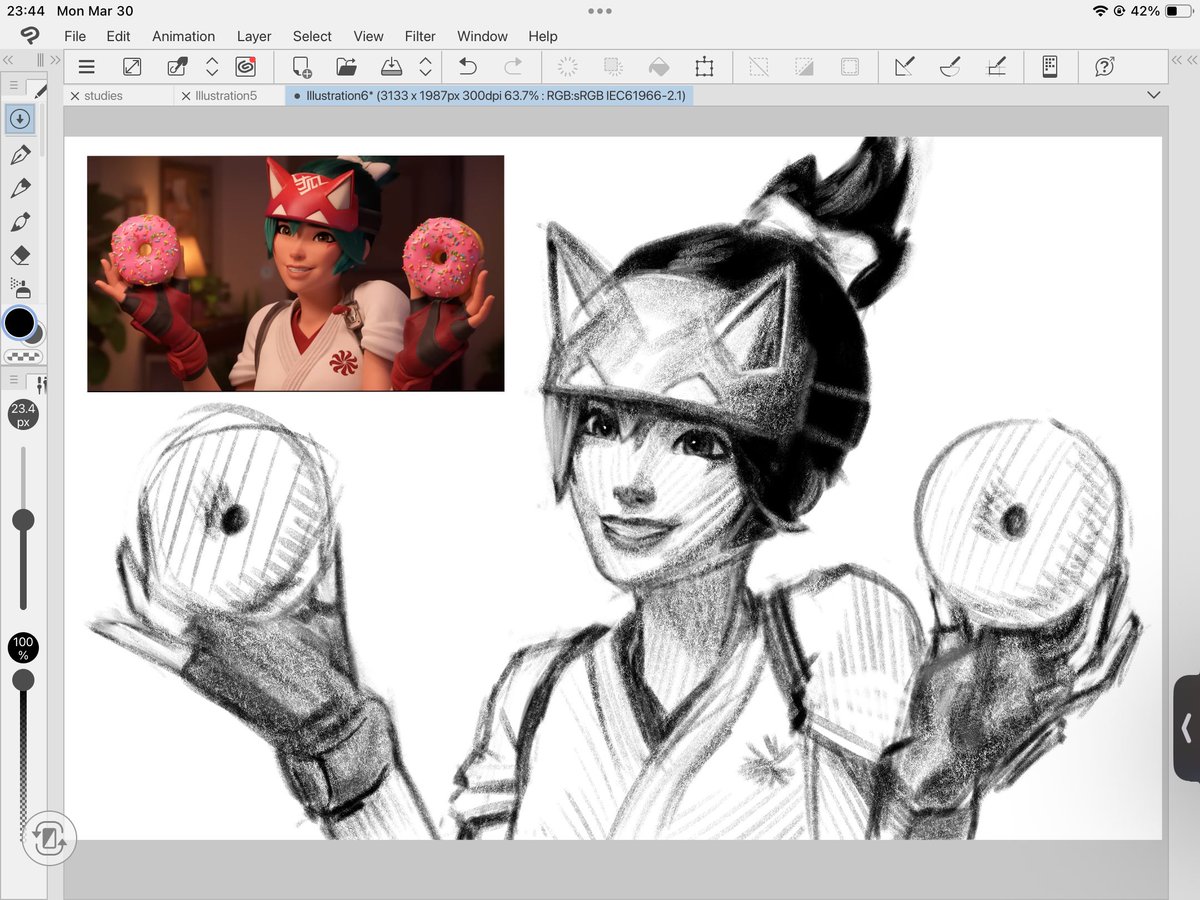The width and height of the screenshot is (1200, 900).
Task: Expand options arrows beside quick share
Action: coord(212,67)
